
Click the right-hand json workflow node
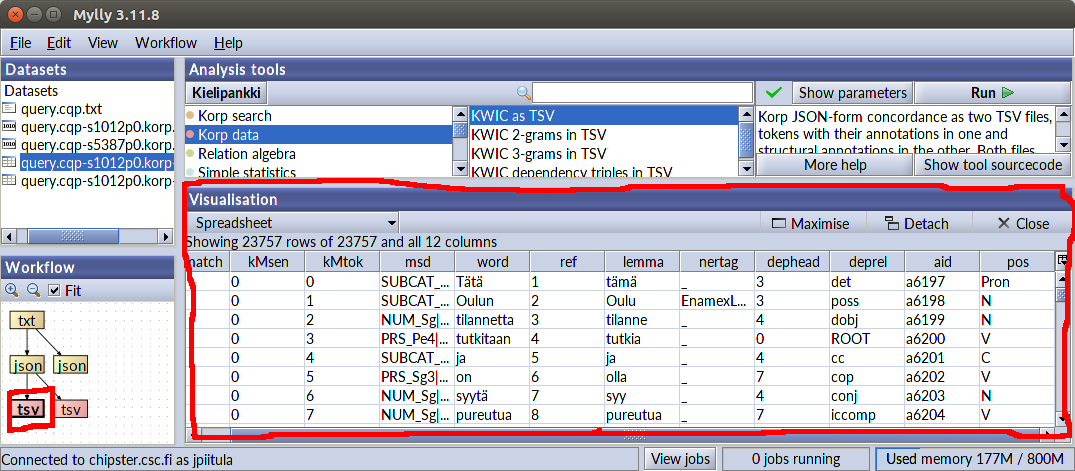pyautogui.click(x=72, y=365)
